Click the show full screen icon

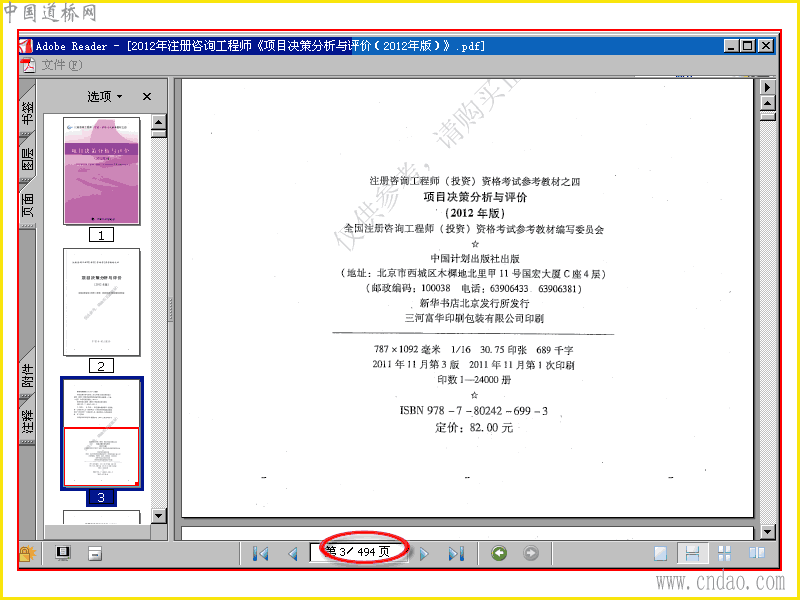pos(63,554)
